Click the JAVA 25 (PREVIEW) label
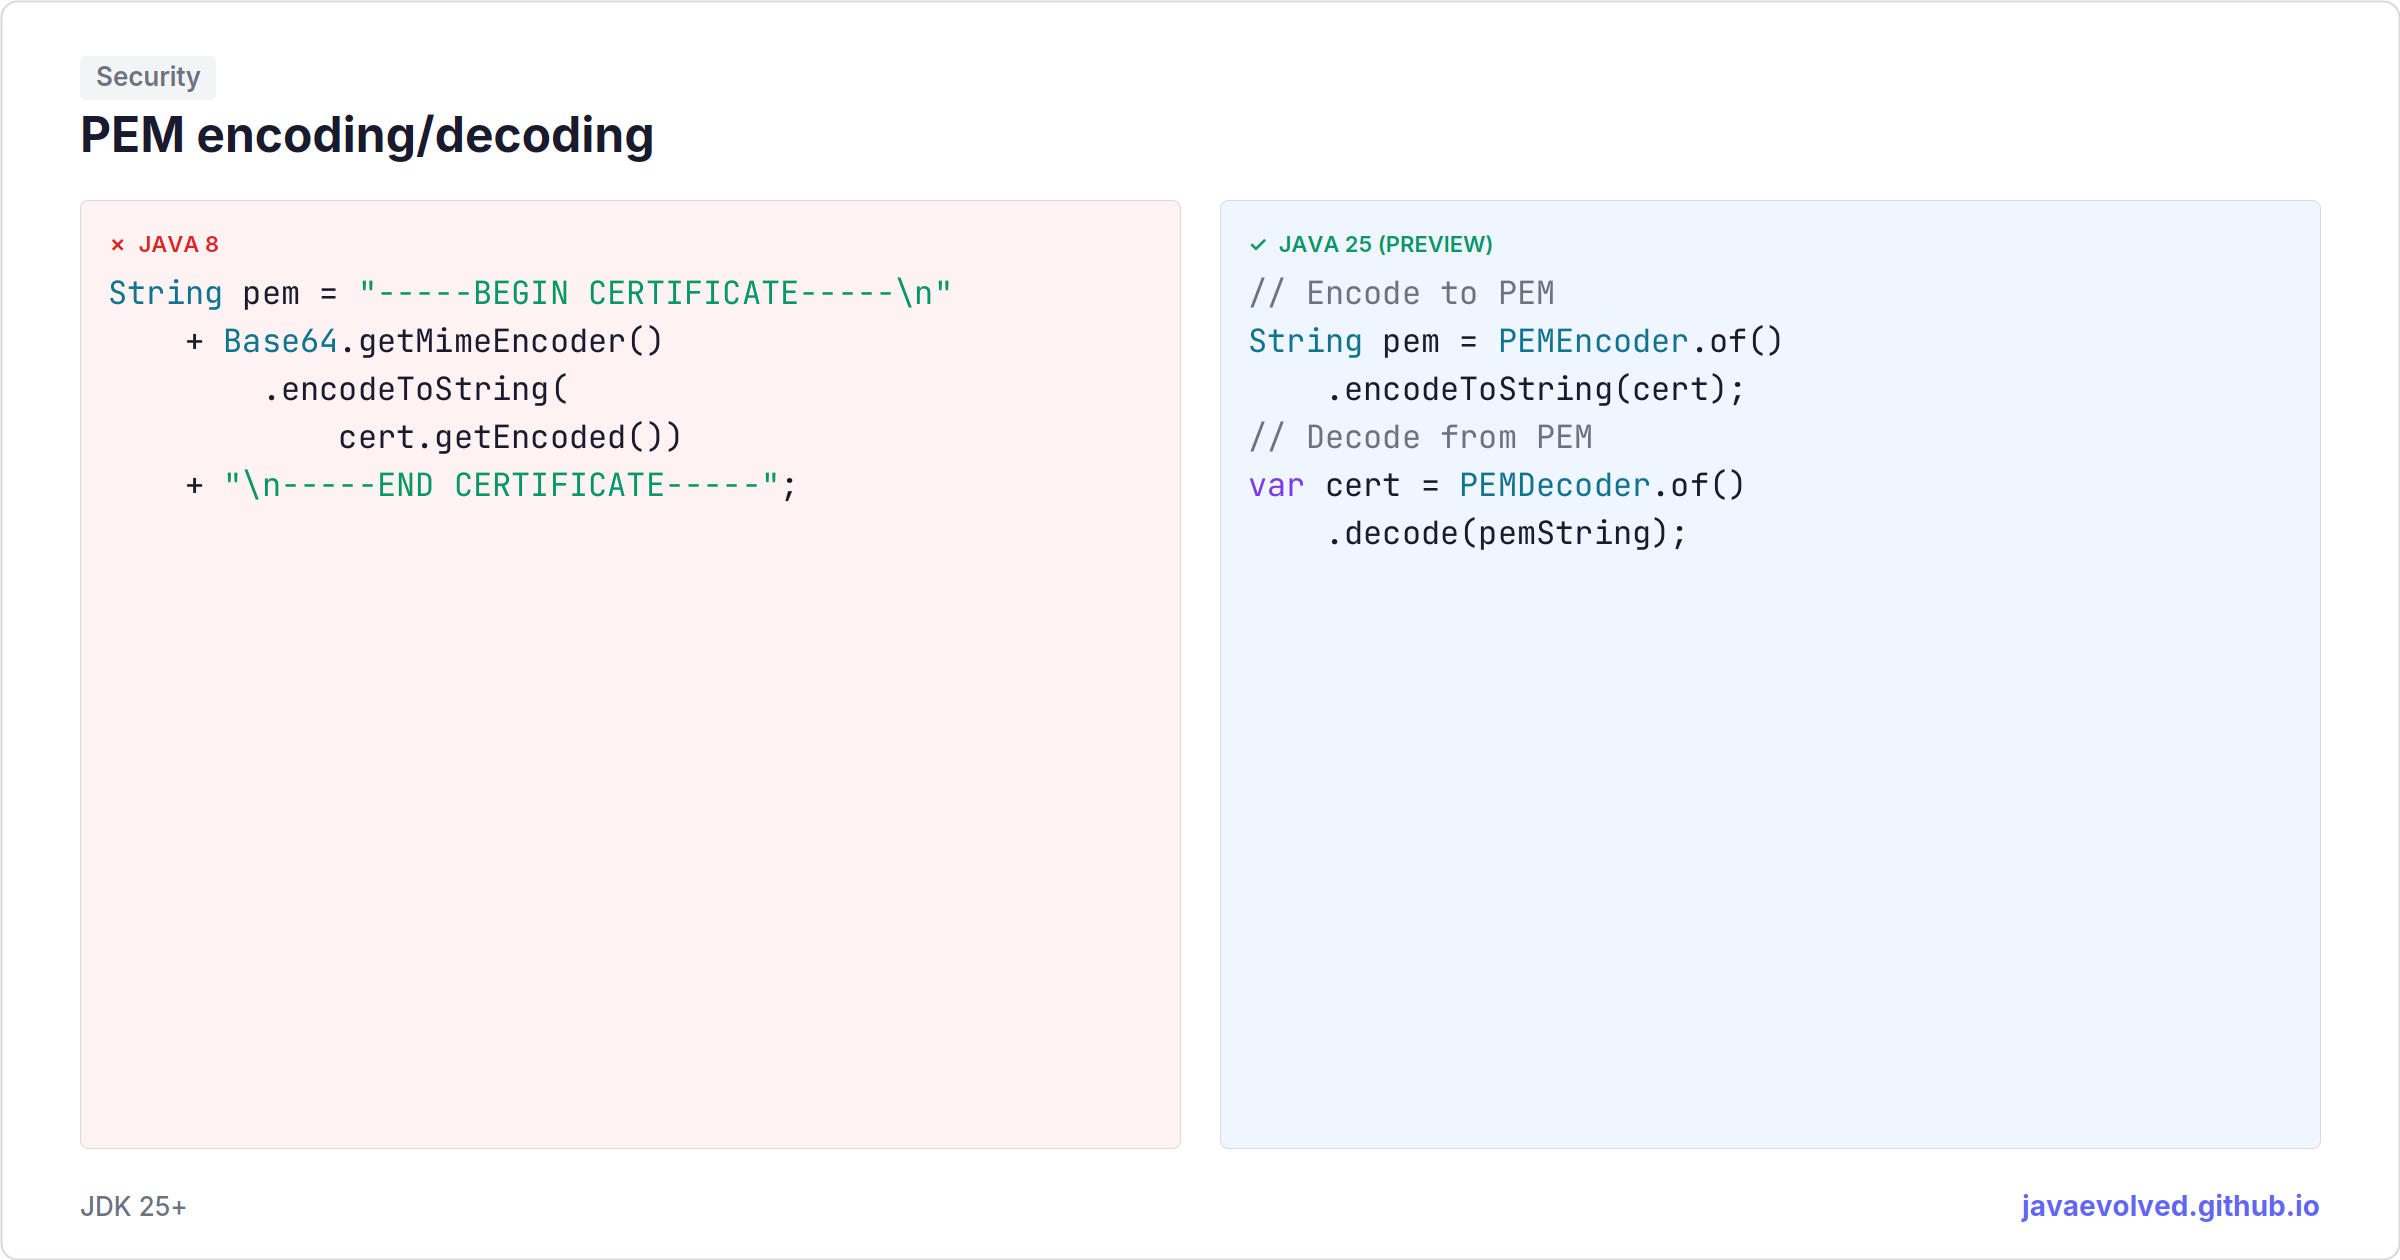The width and height of the screenshot is (2400, 1260). pos(1385,245)
